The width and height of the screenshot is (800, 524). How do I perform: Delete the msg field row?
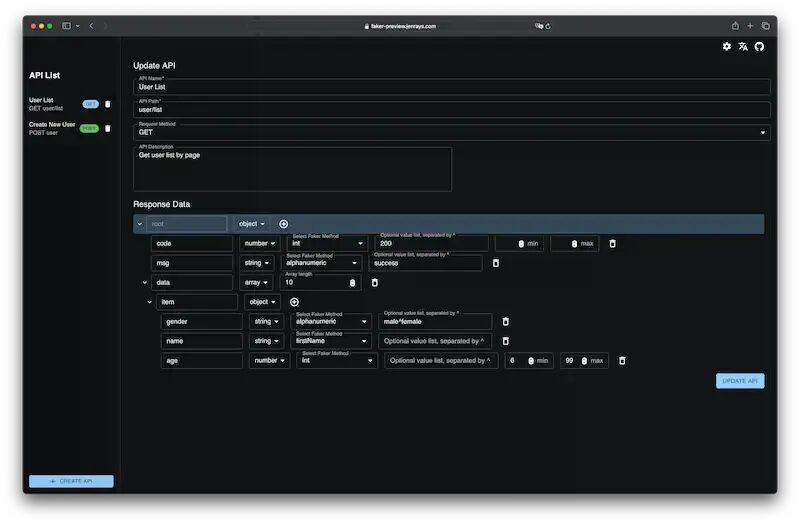click(496, 263)
